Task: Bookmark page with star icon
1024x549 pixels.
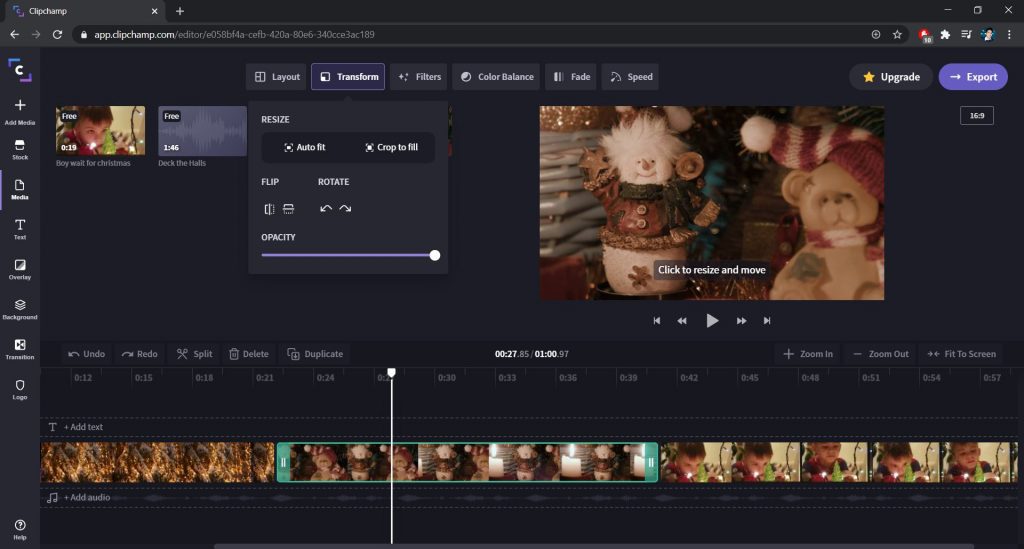Action: [x=897, y=35]
